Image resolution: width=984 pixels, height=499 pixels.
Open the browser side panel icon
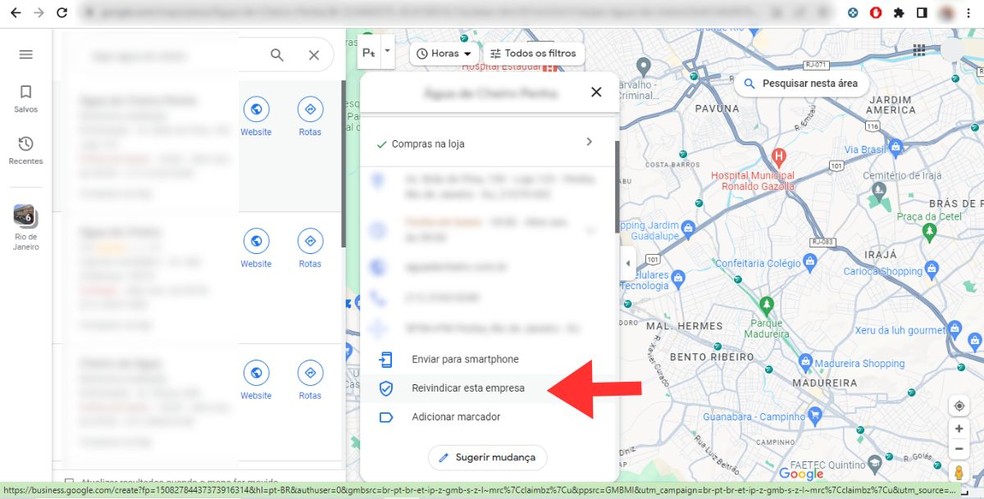(x=922, y=13)
